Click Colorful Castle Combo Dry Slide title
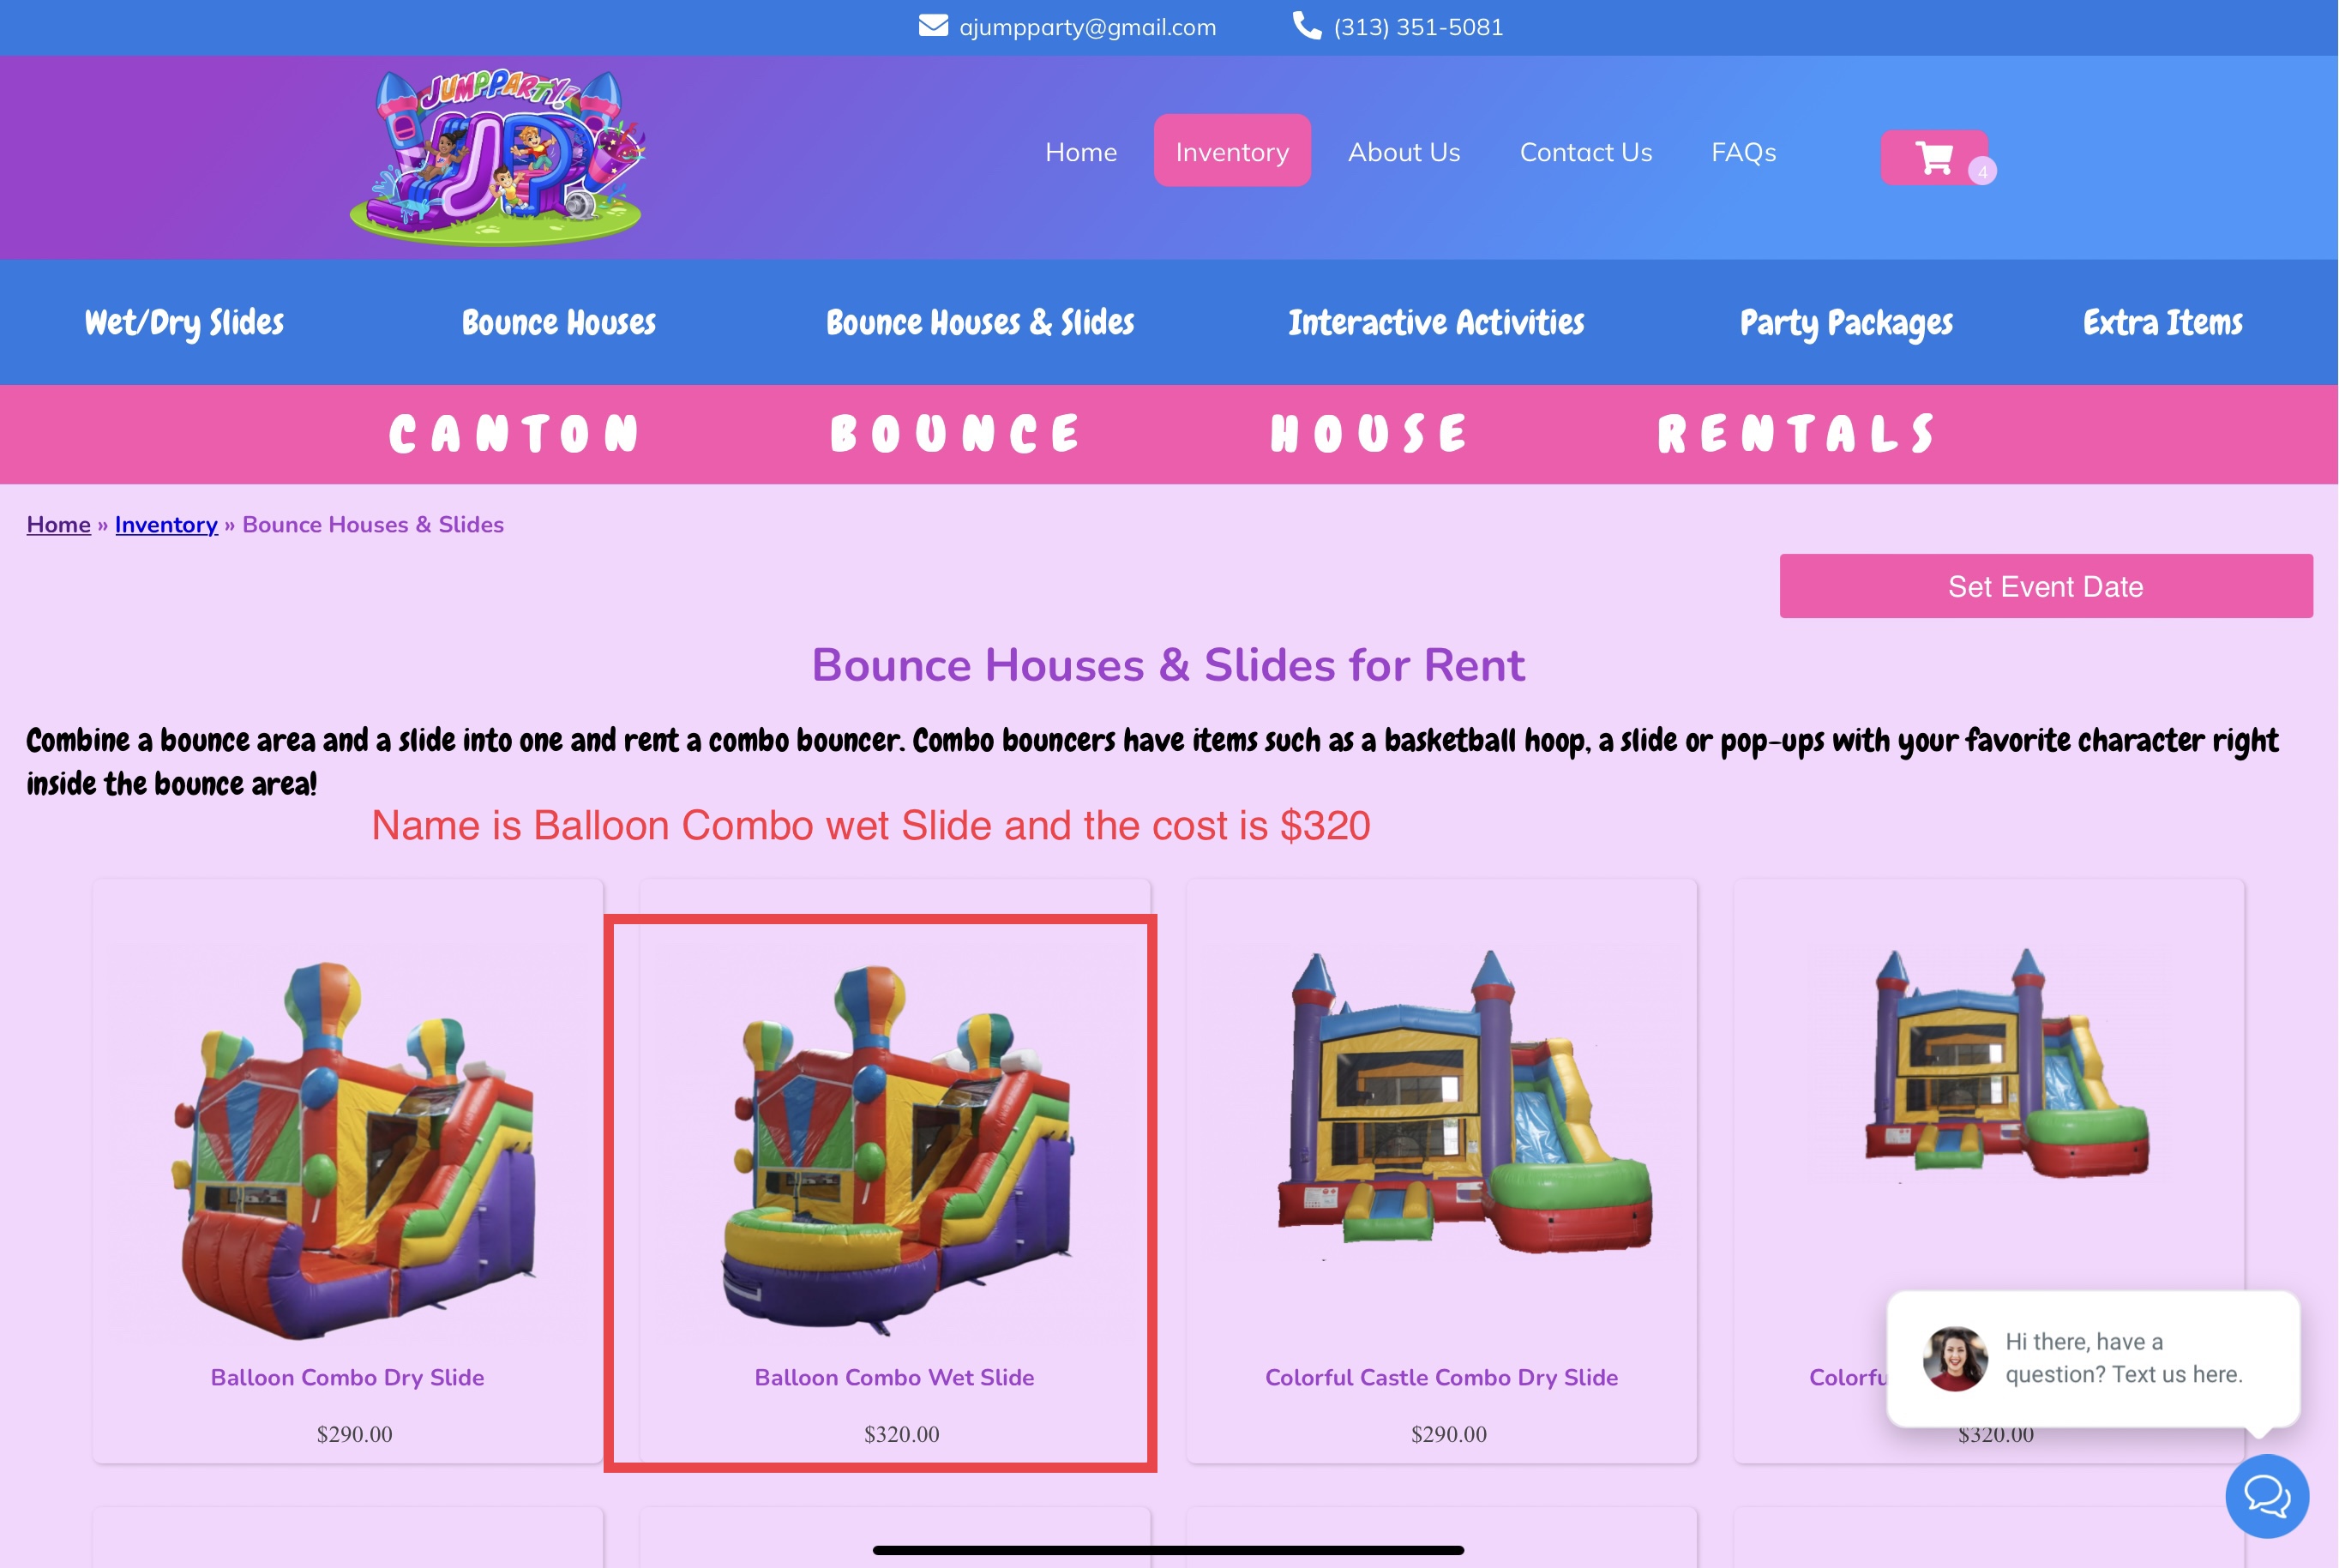Screen dimensions: 2339x1568 [1441, 1377]
